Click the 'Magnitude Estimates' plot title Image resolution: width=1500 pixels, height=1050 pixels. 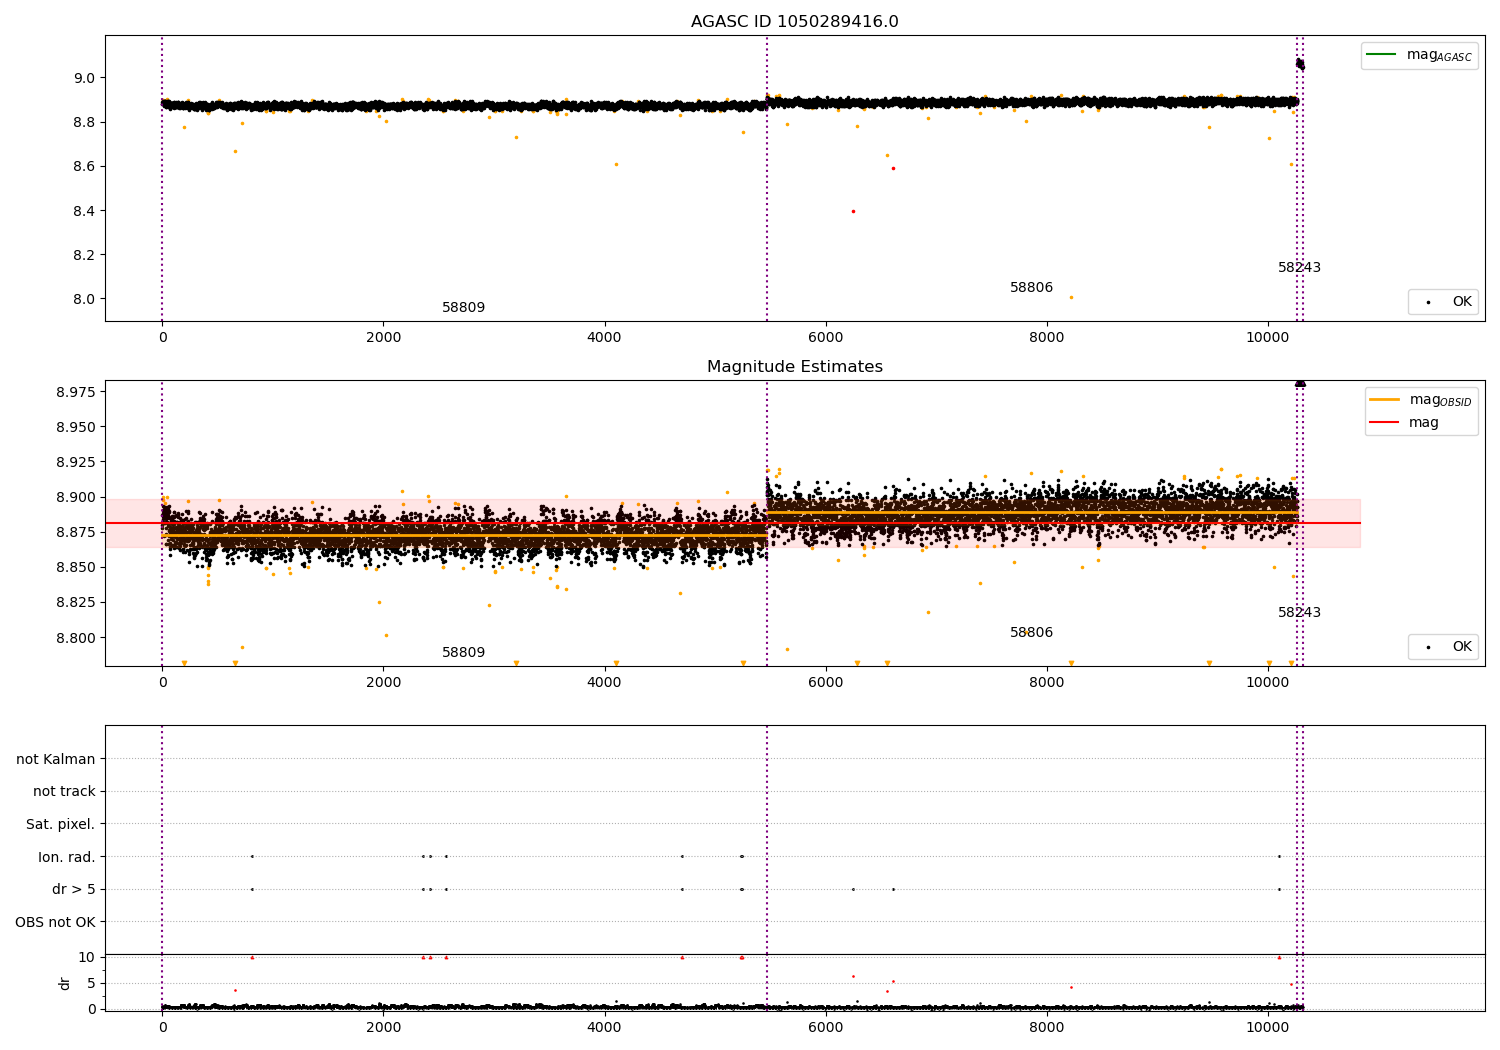[x=794, y=367]
